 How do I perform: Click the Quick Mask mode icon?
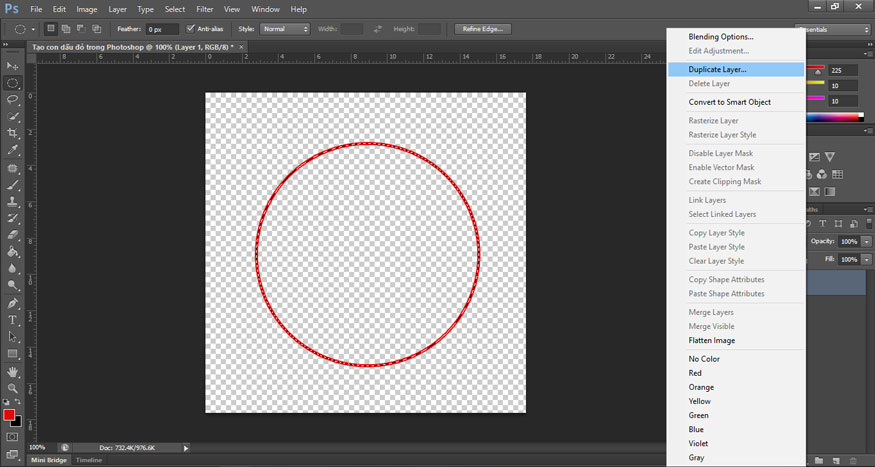[x=12, y=437]
